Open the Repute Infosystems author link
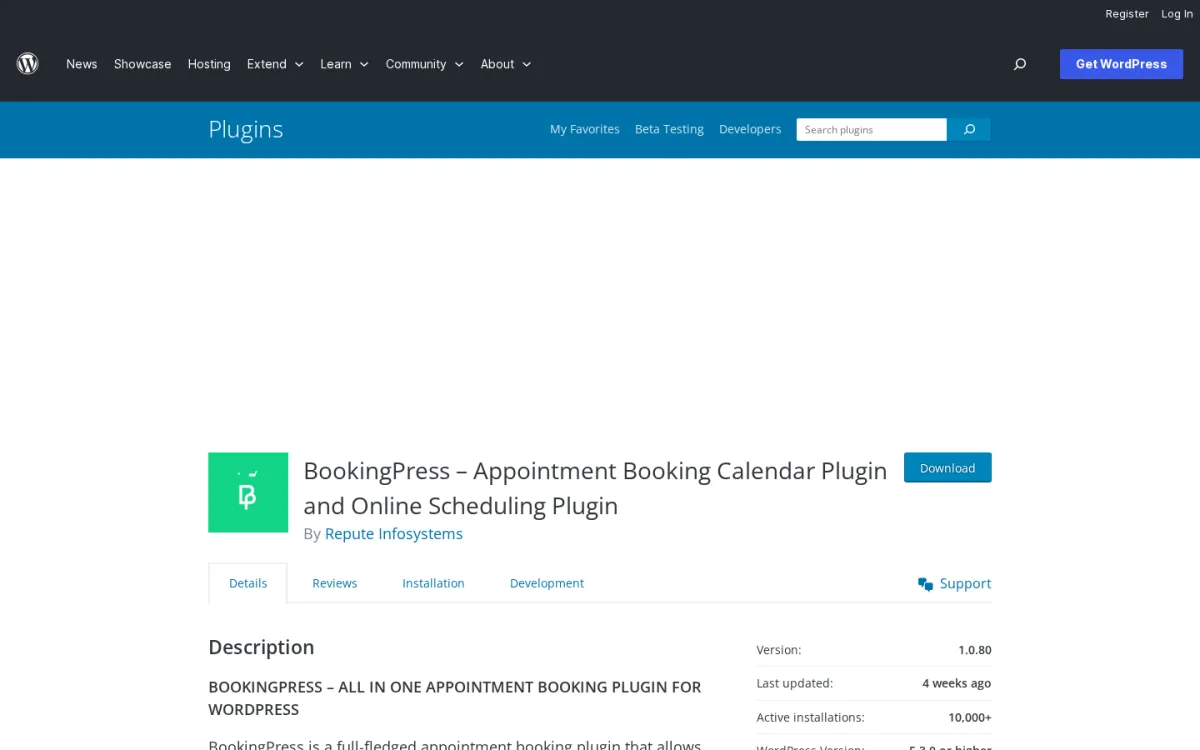Image resolution: width=1200 pixels, height=750 pixels. point(394,534)
